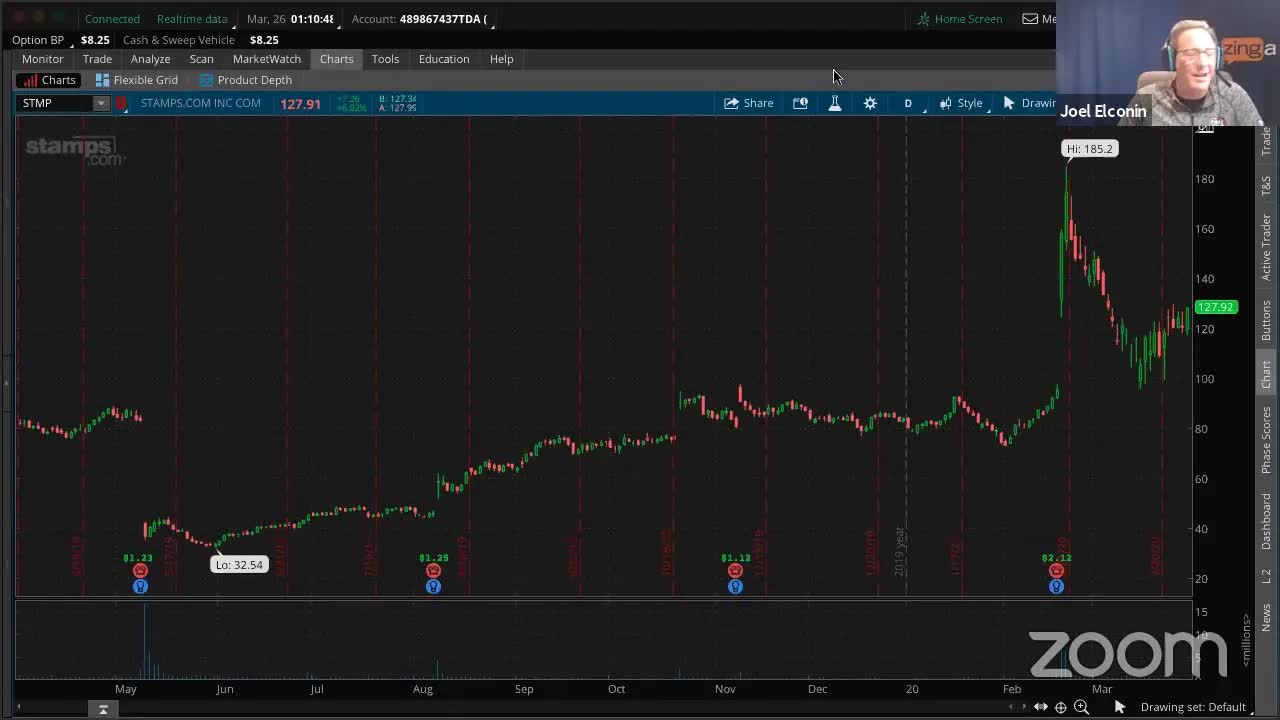Click the crosshair target icon

point(1061,707)
